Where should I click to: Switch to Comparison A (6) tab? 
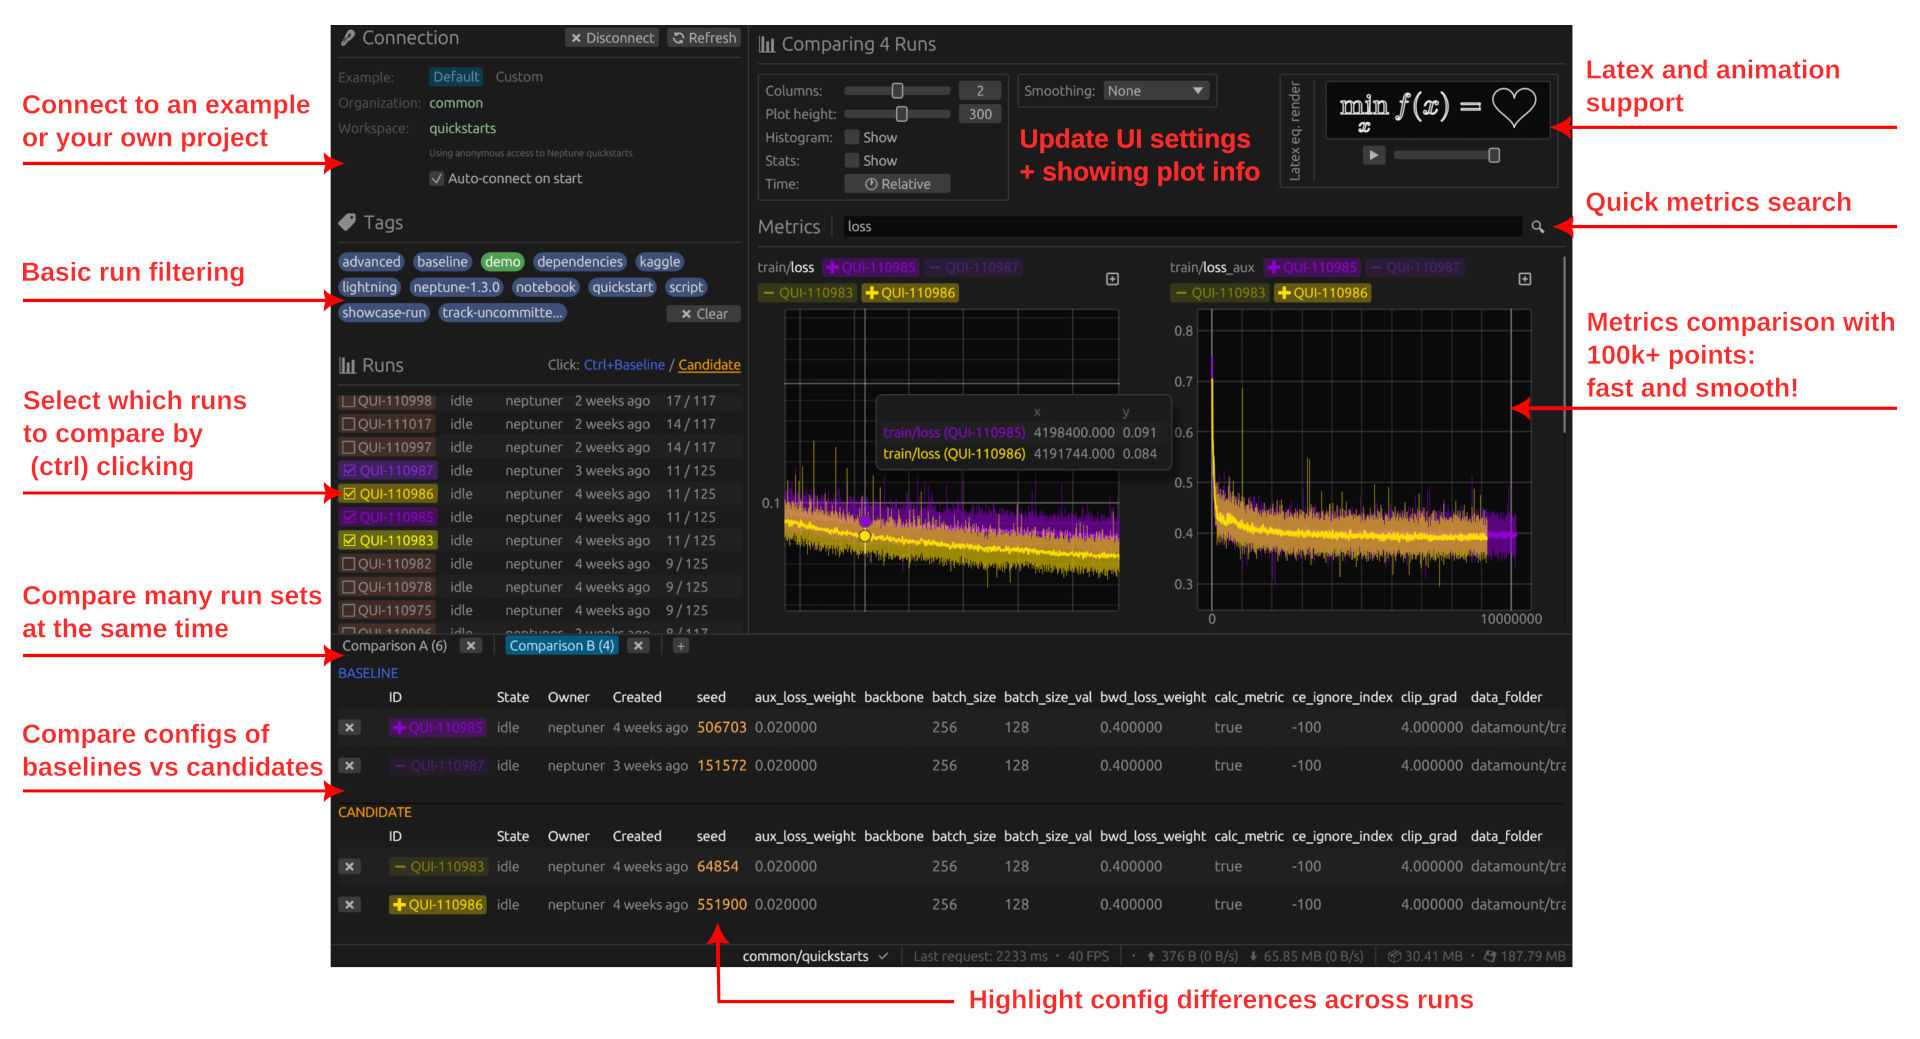(x=395, y=646)
